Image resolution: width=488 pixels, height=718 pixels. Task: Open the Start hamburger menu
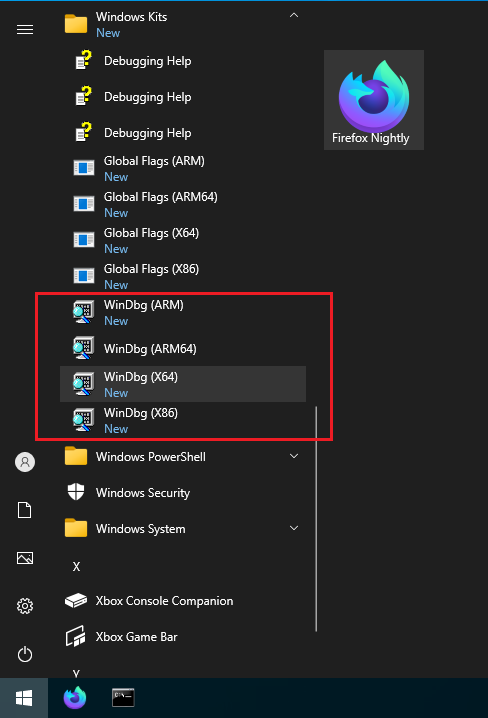click(25, 30)
